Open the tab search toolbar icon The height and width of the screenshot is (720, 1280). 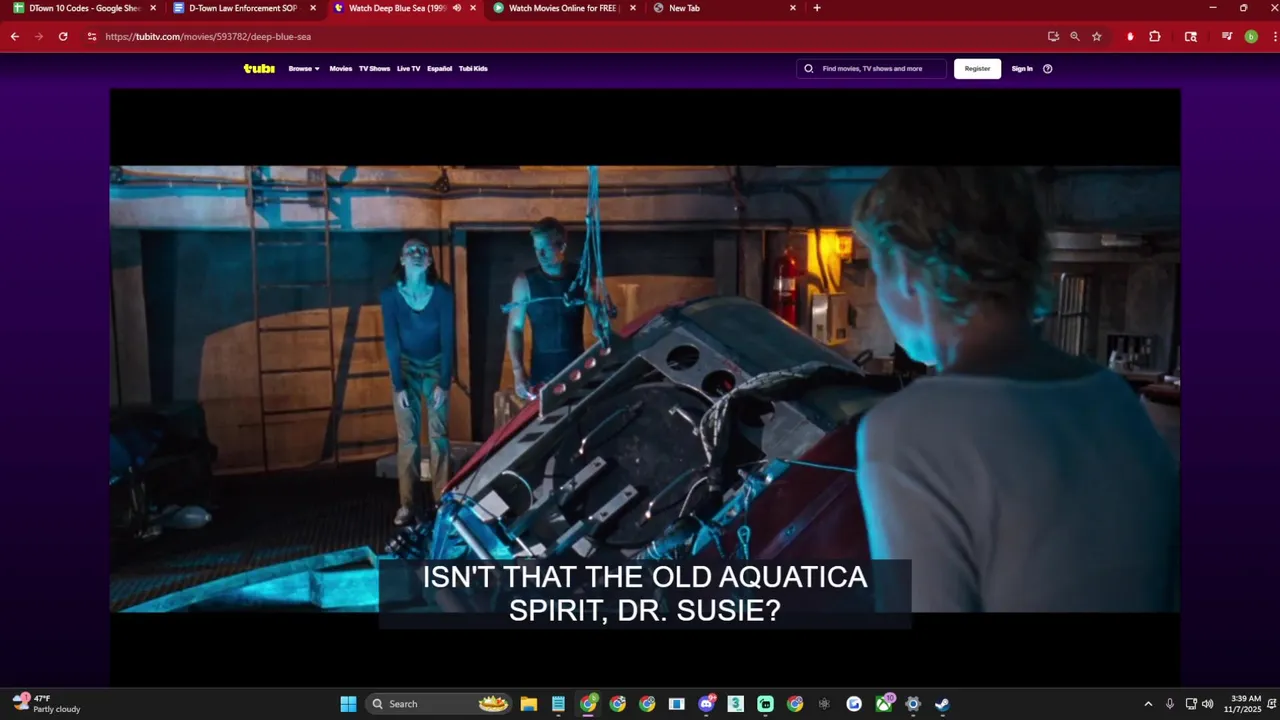[x=1190, y=36]
